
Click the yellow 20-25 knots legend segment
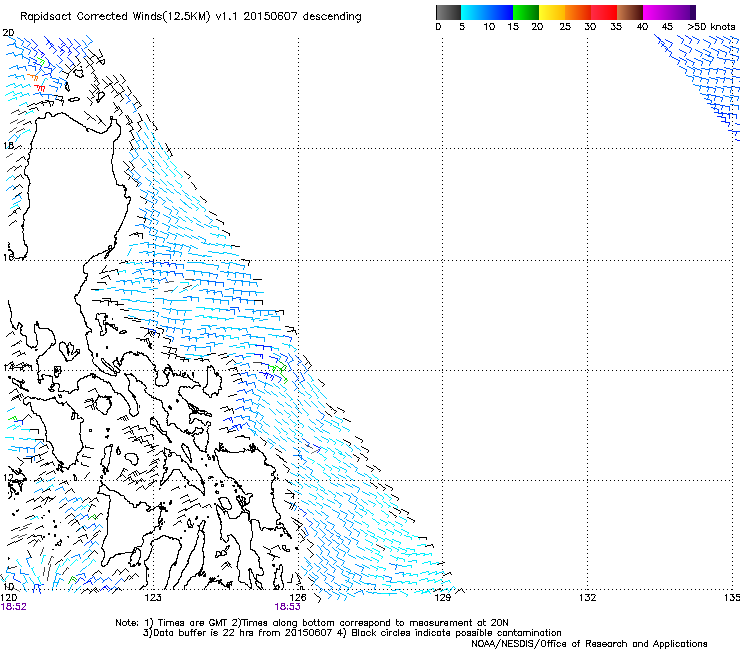coord(552,12)
